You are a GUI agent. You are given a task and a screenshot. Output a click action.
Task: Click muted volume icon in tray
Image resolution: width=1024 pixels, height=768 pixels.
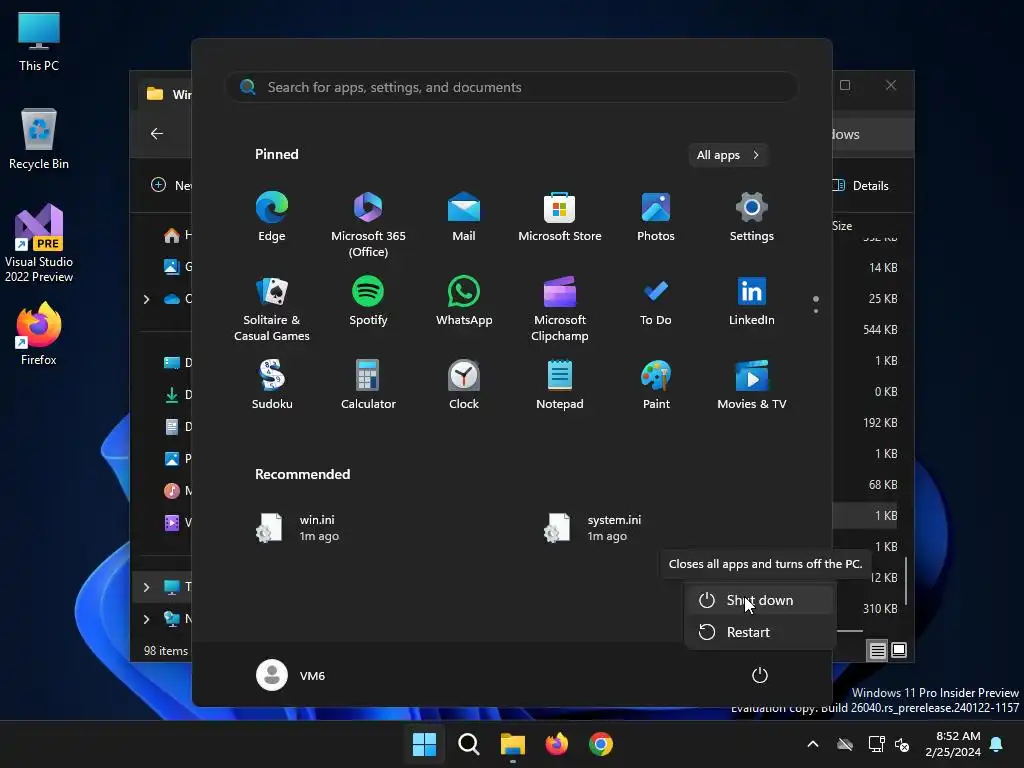coord(902,744)
